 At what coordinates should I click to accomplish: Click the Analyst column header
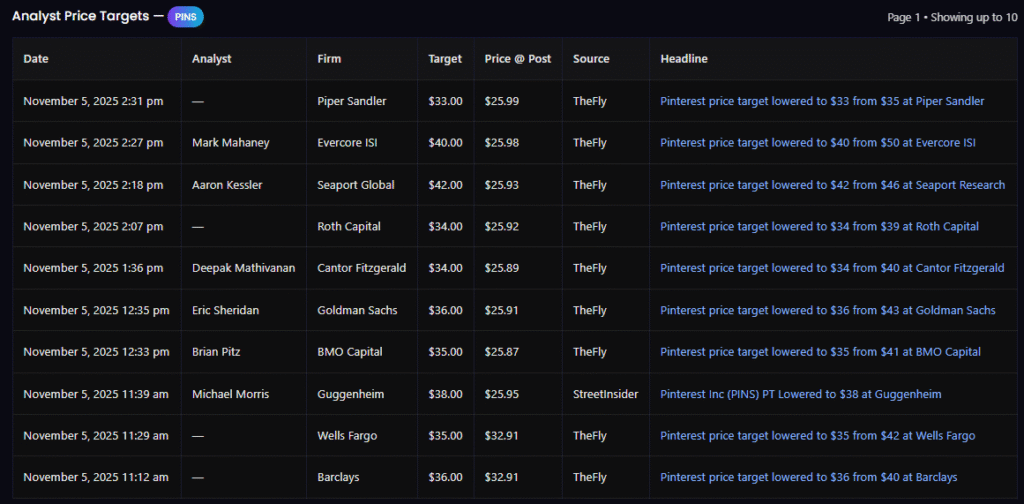pos(211,59)
